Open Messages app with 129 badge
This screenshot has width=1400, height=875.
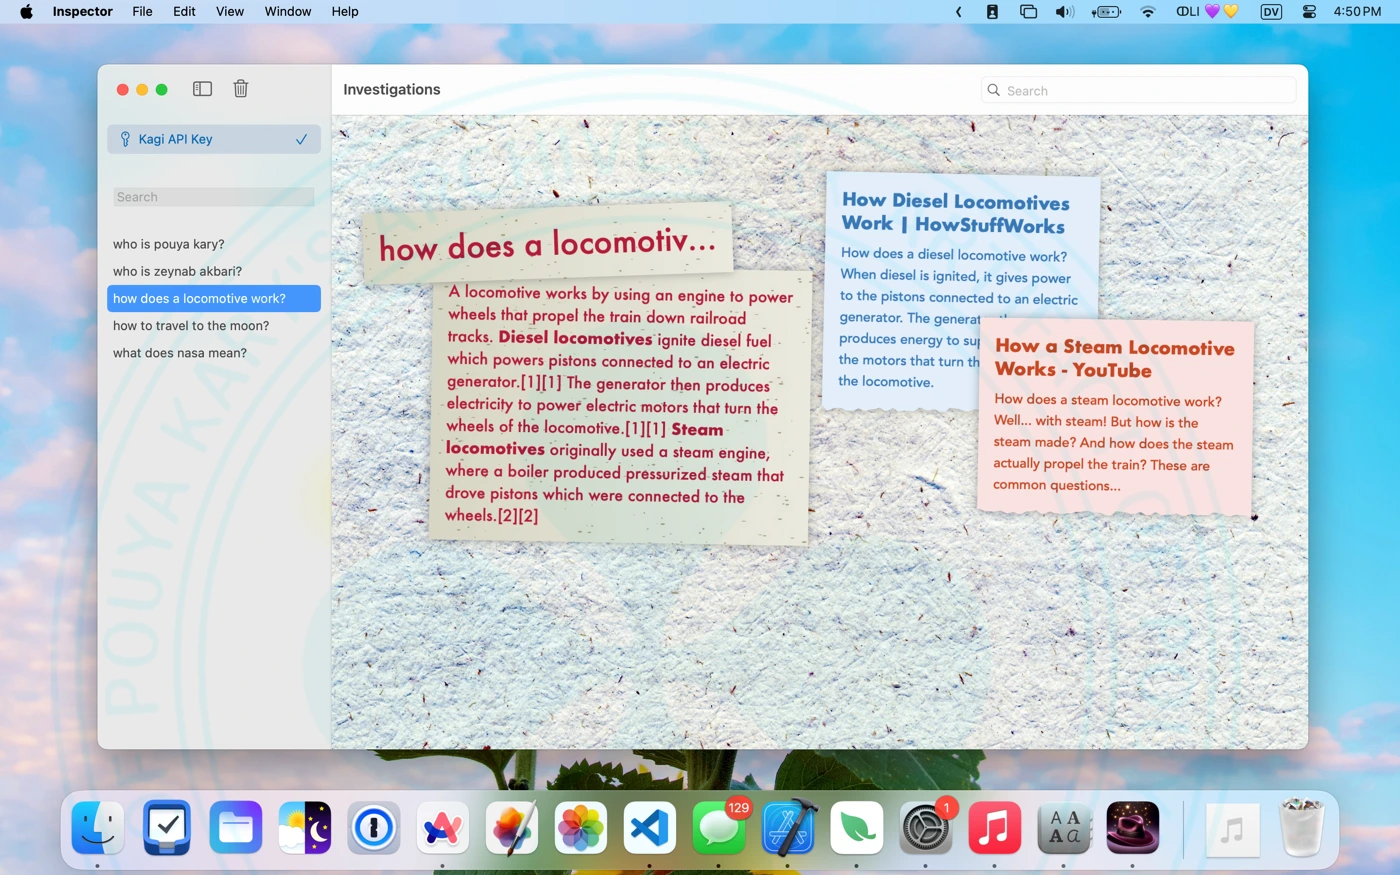click(719, 828)
